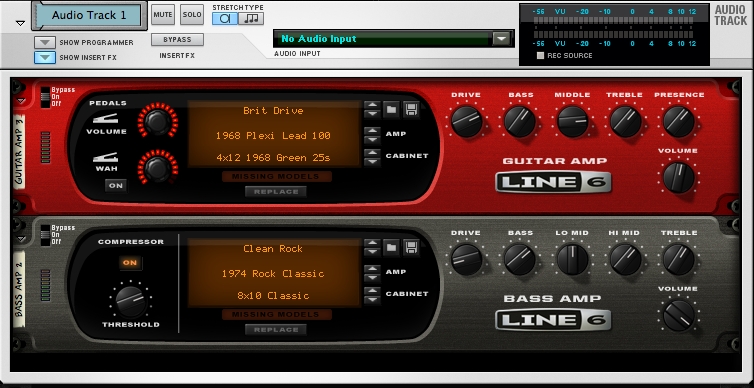Enable the REC SOURCE checkbox

[x=540, y=55]
